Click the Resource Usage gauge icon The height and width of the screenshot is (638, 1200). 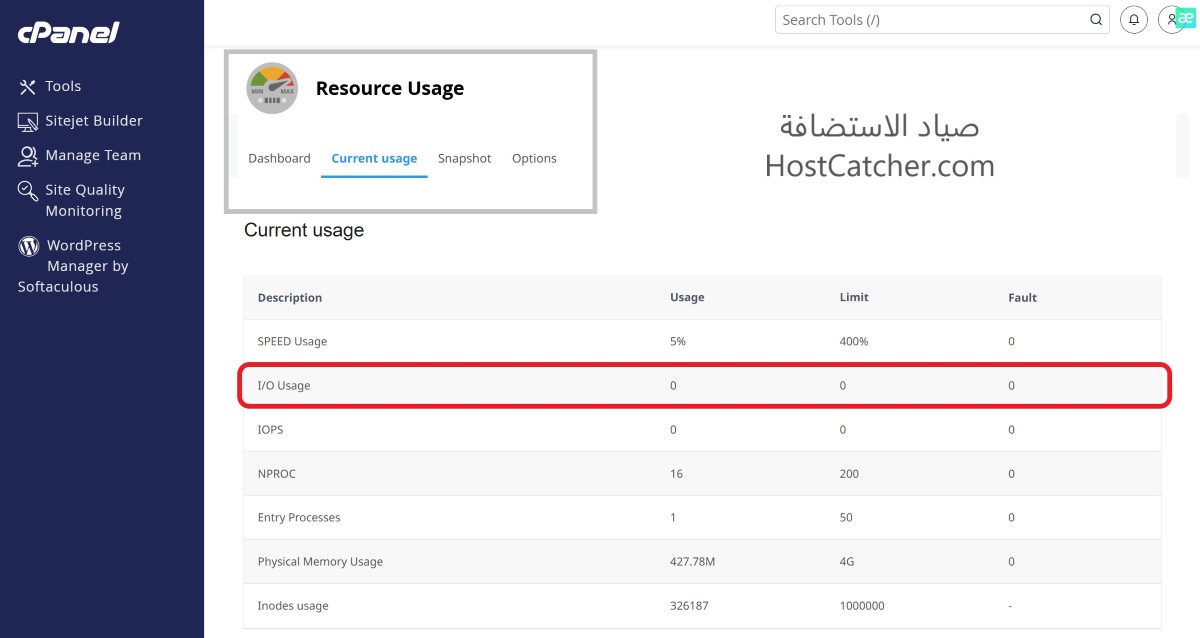pos(272,88)
